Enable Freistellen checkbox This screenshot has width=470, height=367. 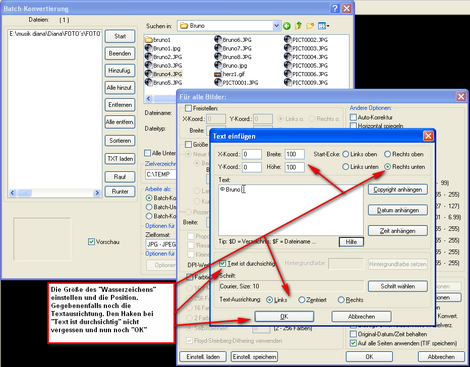[x=188, y=108]
